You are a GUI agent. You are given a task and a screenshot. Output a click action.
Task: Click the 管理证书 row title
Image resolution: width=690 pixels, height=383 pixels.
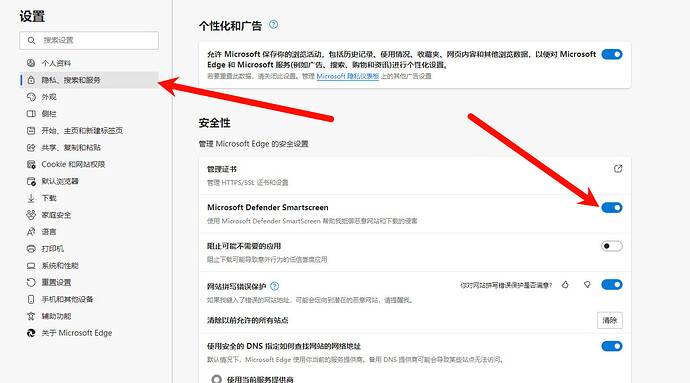[222, 169]
